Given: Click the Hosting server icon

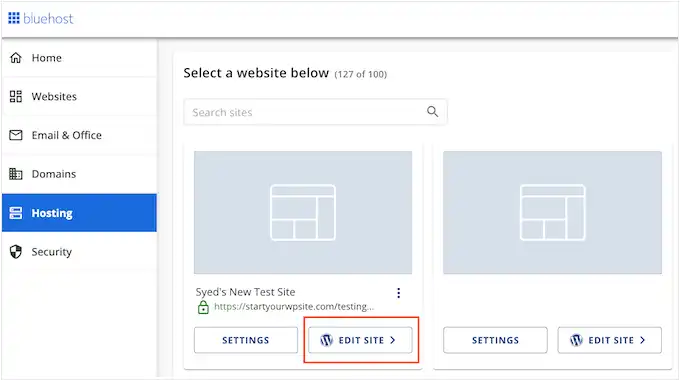Looking at the screenshot, I should point(16,213).
